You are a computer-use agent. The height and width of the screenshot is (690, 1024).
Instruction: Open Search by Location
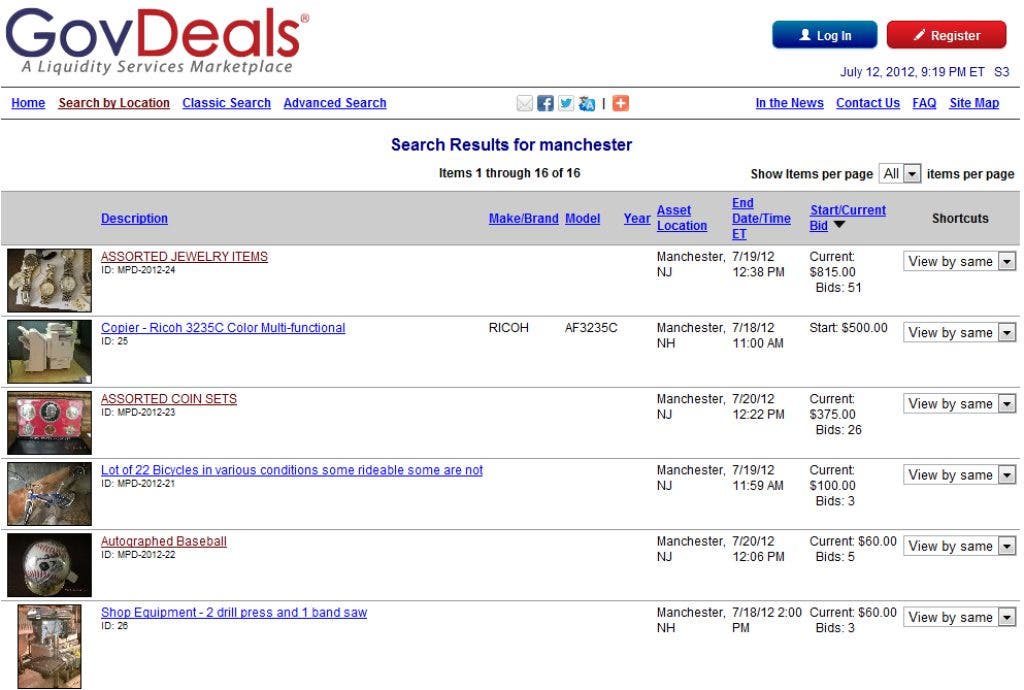click(x=114, y=103)
